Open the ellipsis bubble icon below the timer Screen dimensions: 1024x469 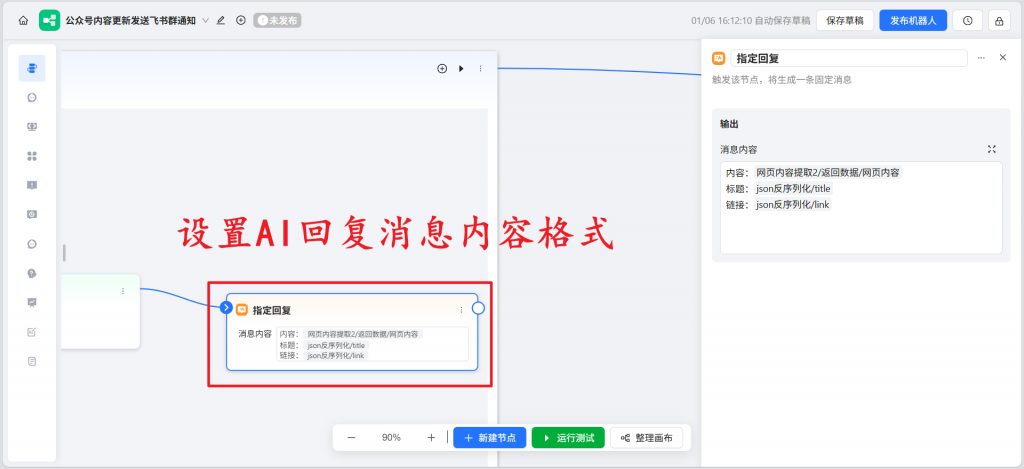(x=32, y=244)
